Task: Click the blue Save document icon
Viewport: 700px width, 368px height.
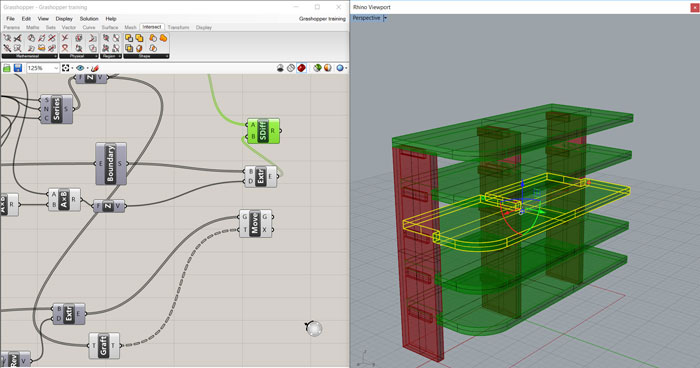Action: [18, 68]
